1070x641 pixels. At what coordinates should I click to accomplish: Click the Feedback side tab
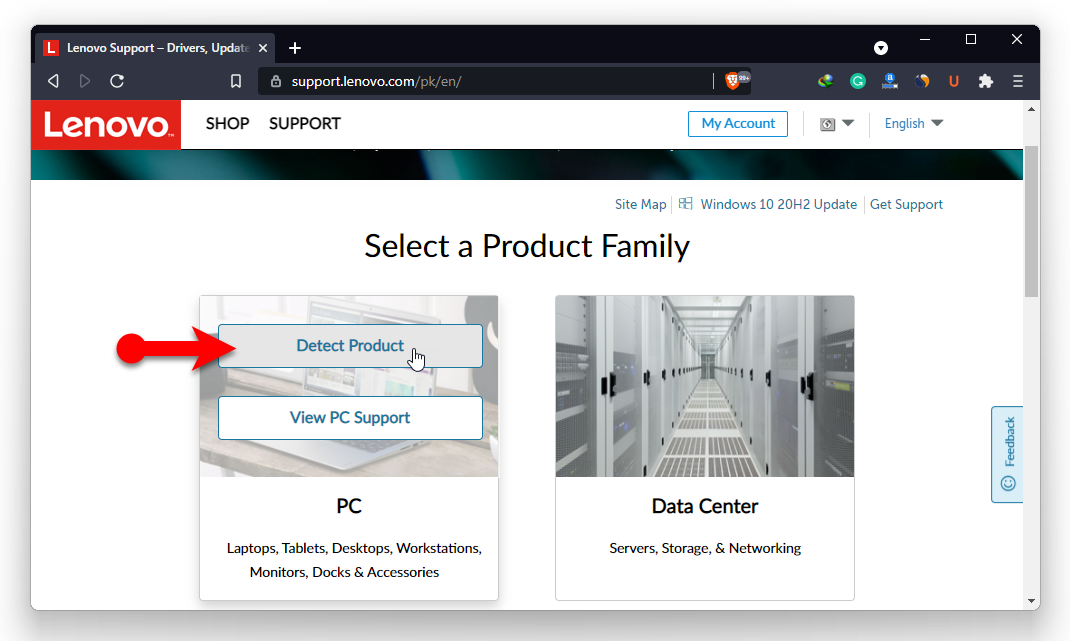click(x=1007, y=454)
